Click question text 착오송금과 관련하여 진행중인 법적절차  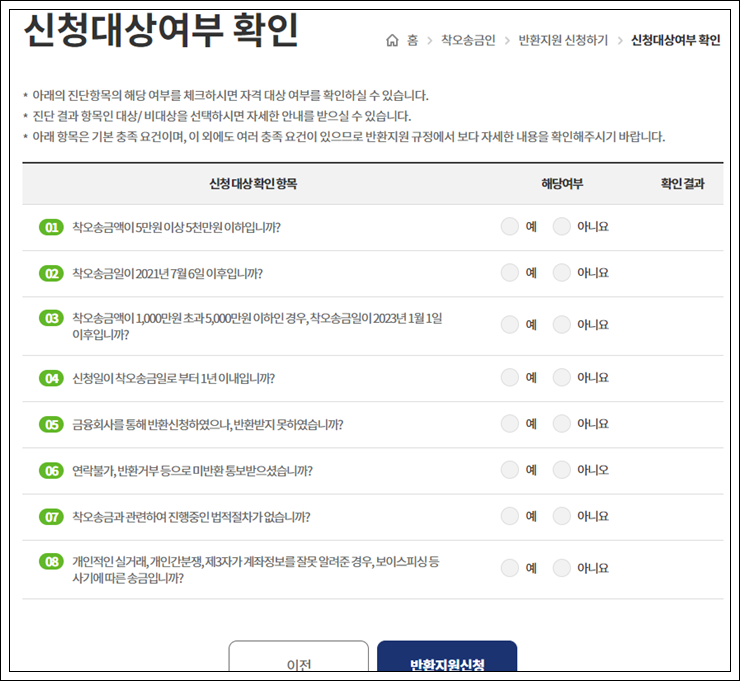(191, 517)
